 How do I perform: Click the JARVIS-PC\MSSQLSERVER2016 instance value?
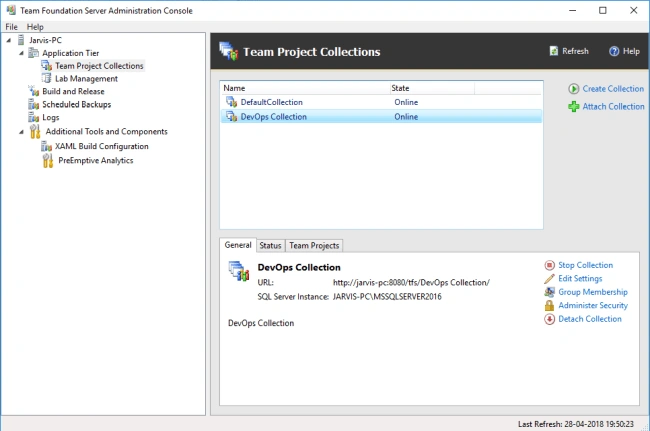coord(387,297)
